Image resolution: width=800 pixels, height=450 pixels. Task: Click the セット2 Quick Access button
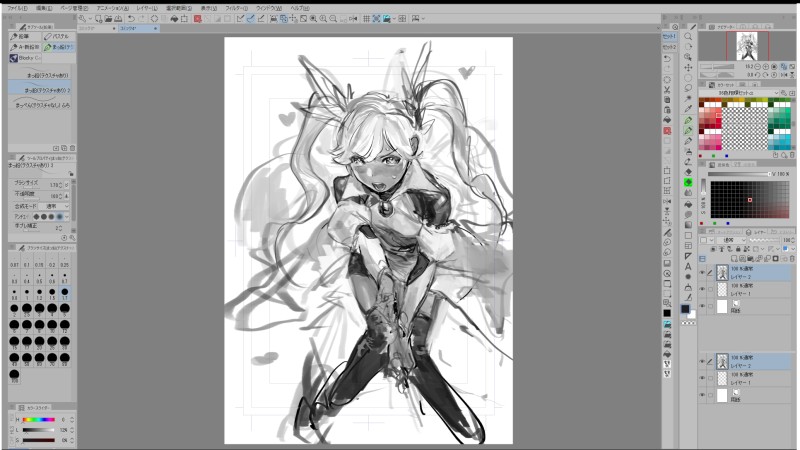pos(669,47)
